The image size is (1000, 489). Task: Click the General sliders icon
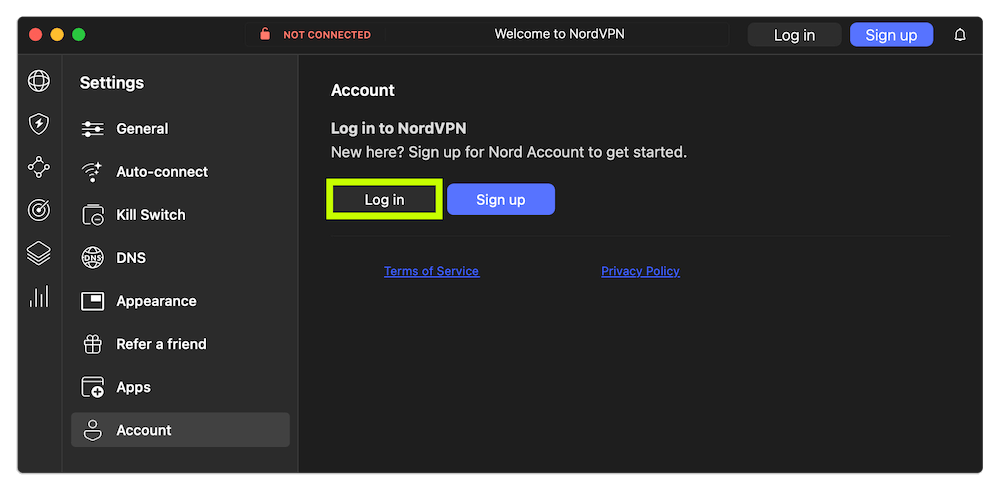click(x=92, y=129)
